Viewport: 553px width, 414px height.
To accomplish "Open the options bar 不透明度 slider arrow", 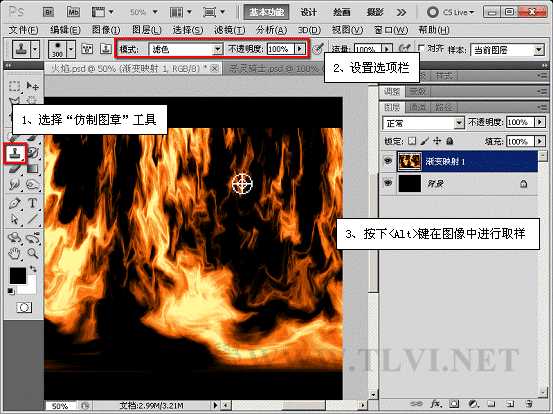I will (x=300, y=49).
